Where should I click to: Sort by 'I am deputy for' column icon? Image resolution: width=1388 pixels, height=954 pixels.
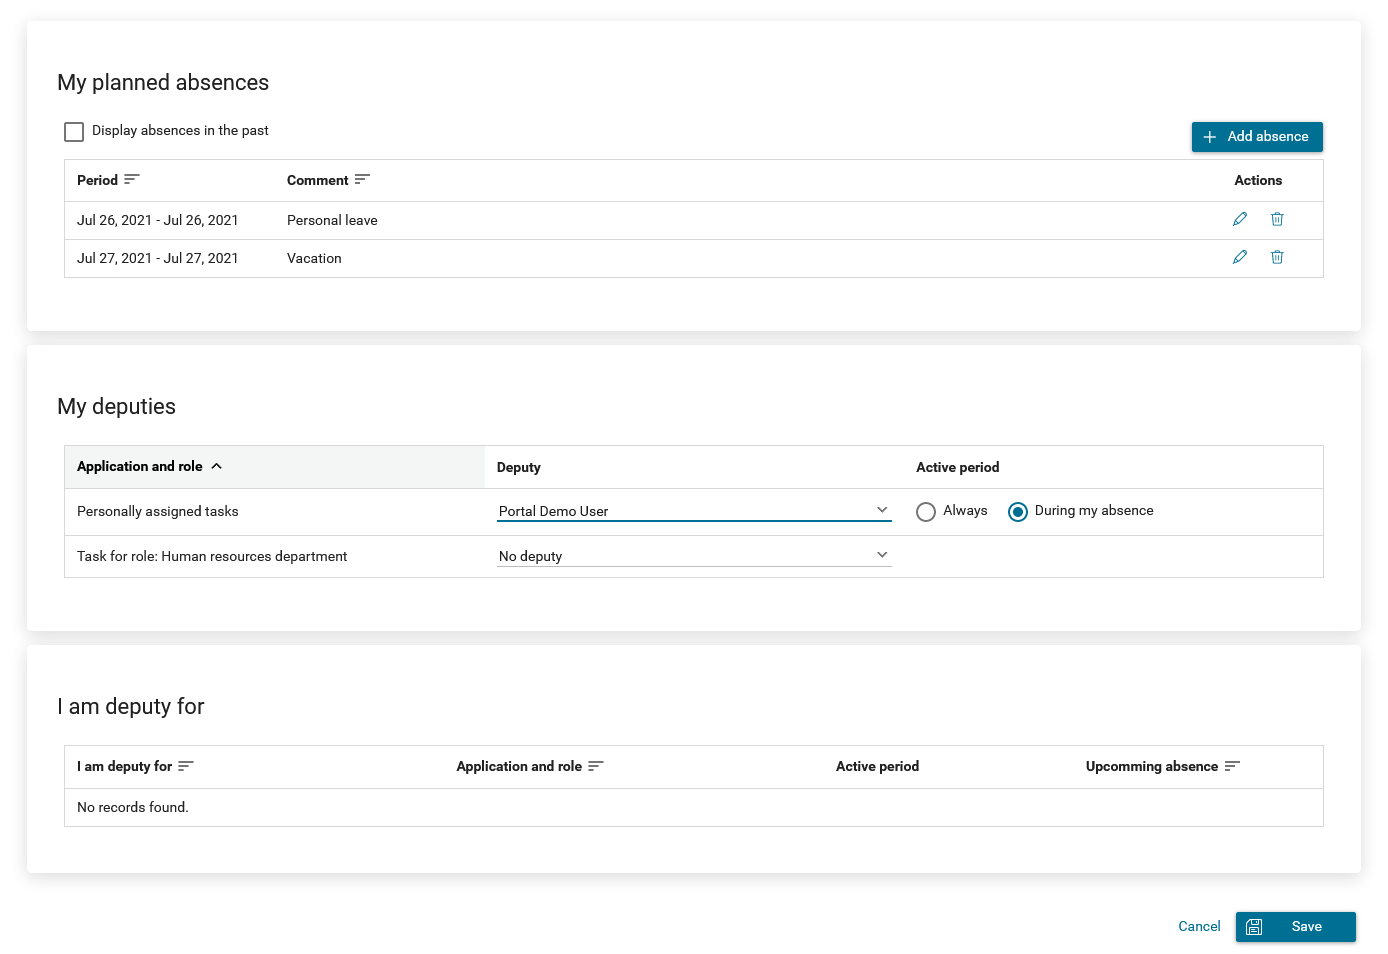[x=186, y=766]
